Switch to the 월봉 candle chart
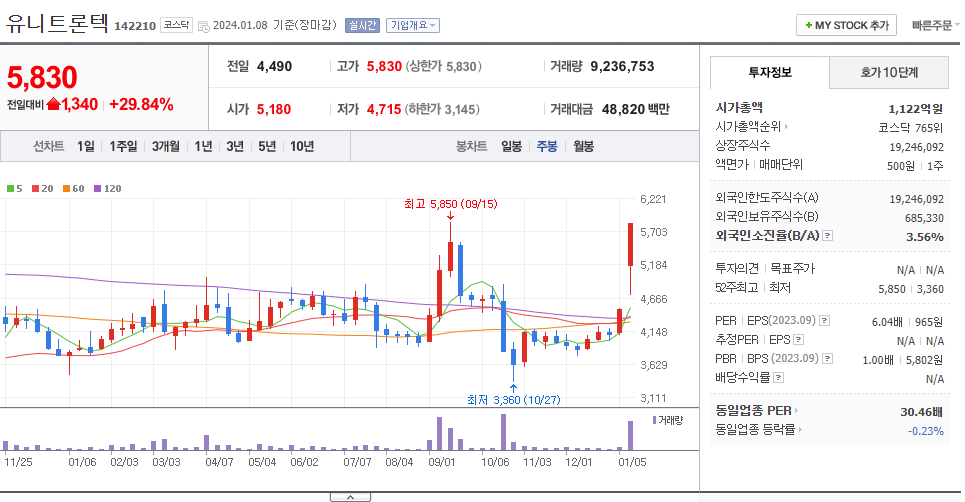Viewport: 965px width, 502px height. (x=583, y=146)
